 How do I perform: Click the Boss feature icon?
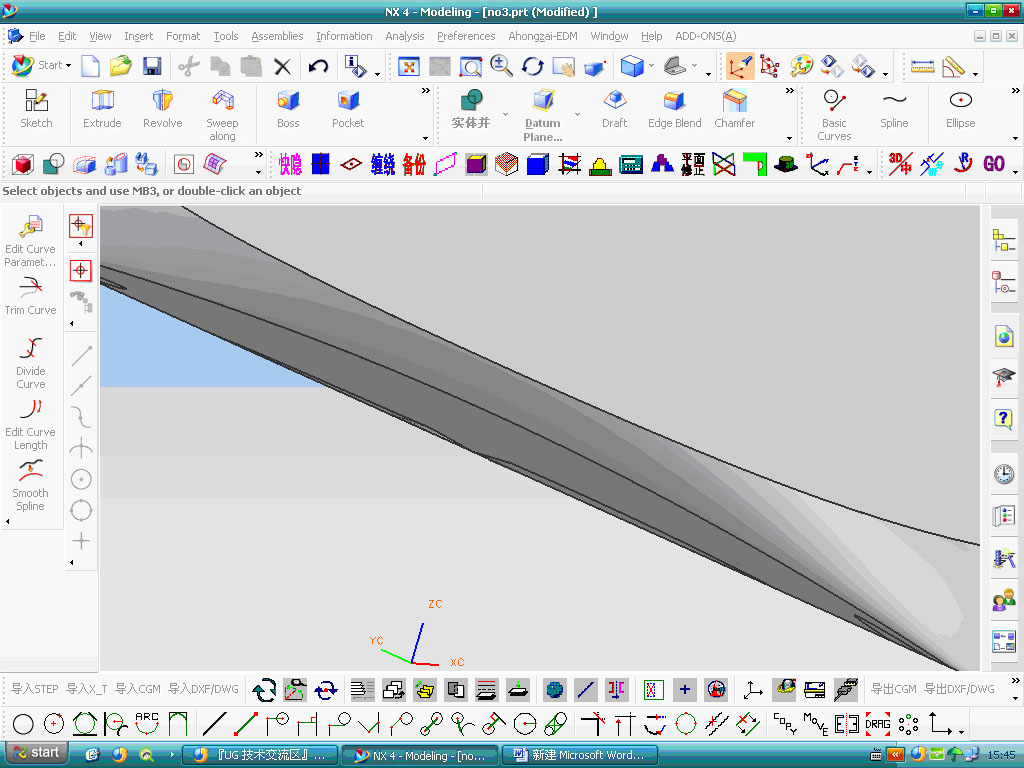pyautogui.click(x=288, y=109)
